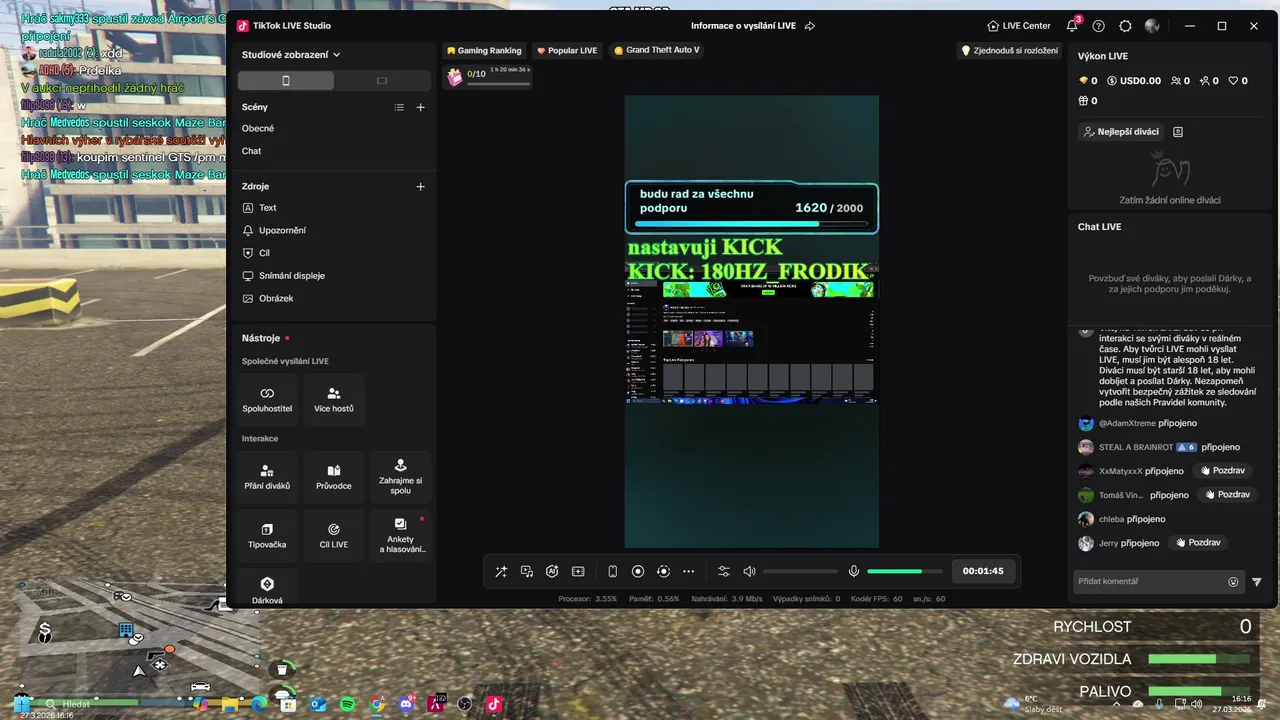Open the Spoluhostitel tool

(x=267, y=400)
